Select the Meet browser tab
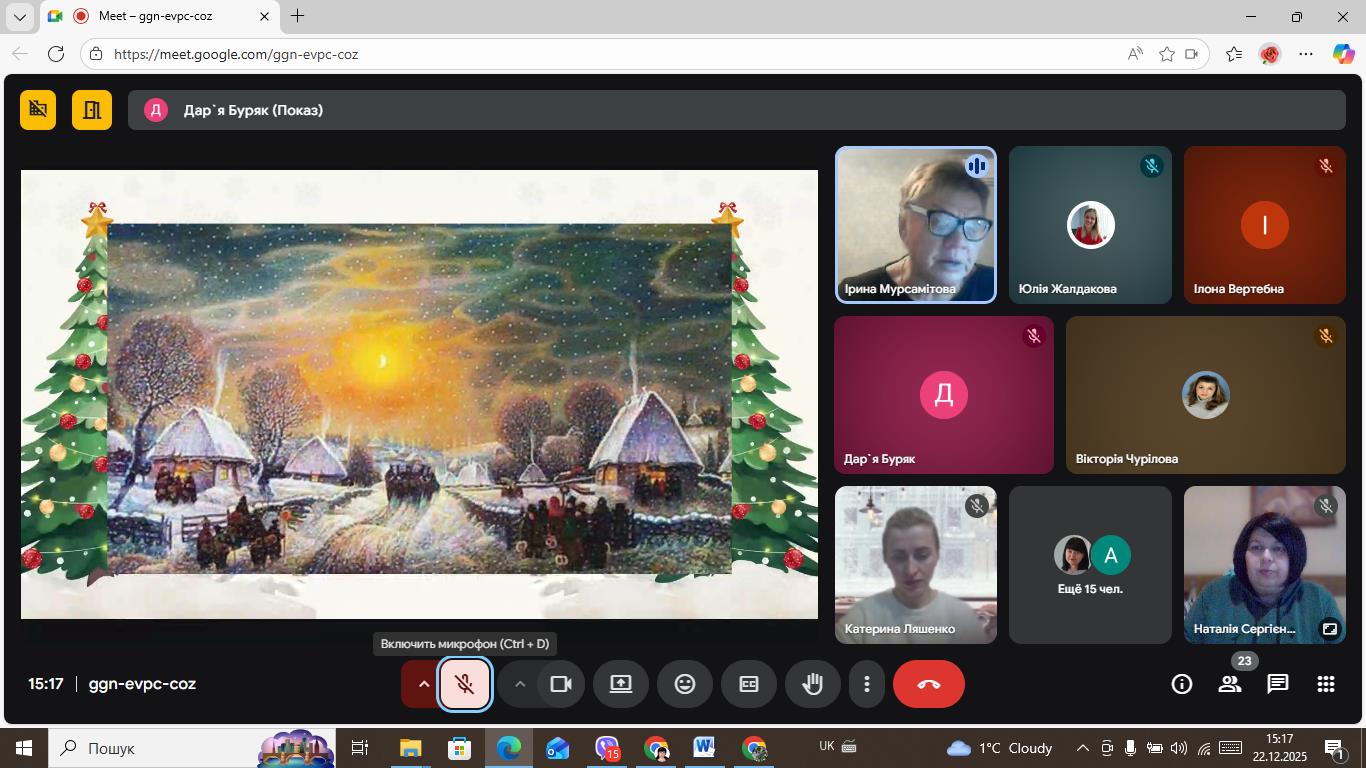Viewport: 1366px width, 768px height. [160, 16]
